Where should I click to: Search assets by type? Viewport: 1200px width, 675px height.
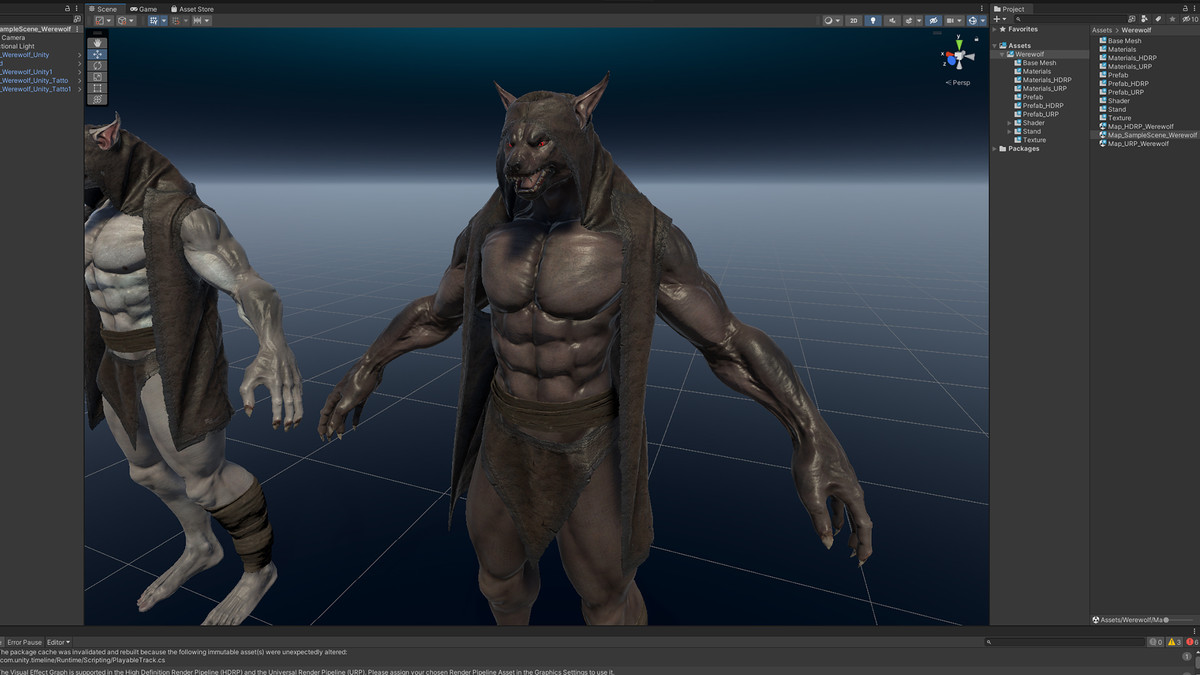point(1145,19)
